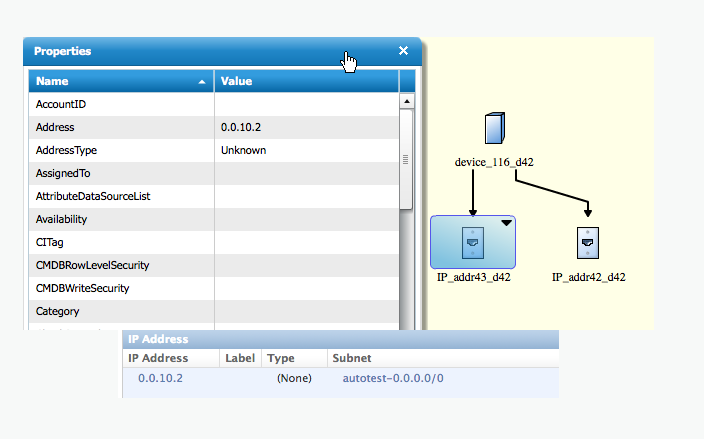Image resolution: width=704 pixels, height=439 pixels.
Task: Click the Type column header in IP table
Action: tap(281, 357)
